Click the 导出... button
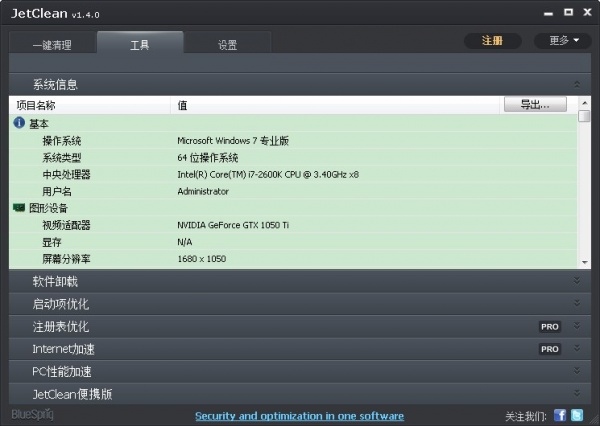The width and height of the screenshot is (600, 426). pyautogui.click(x=535, y=104)
